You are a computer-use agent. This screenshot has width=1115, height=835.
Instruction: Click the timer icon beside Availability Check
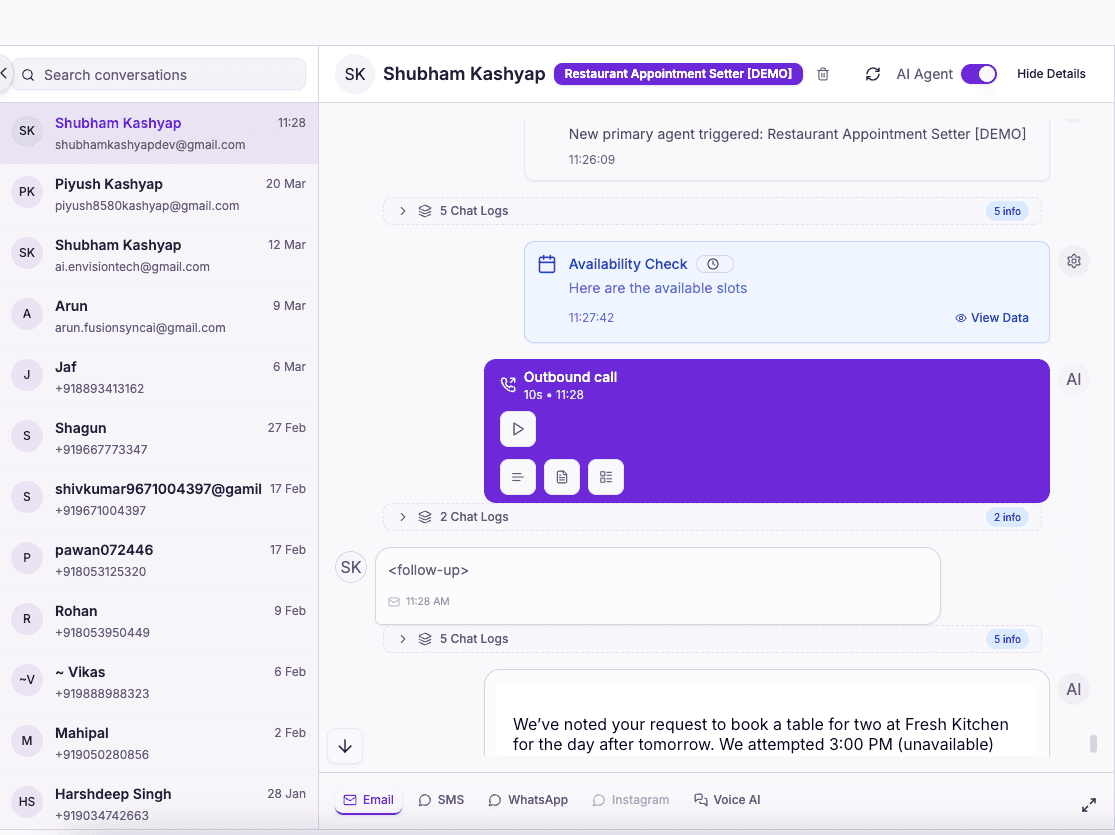tap(714, 263)
